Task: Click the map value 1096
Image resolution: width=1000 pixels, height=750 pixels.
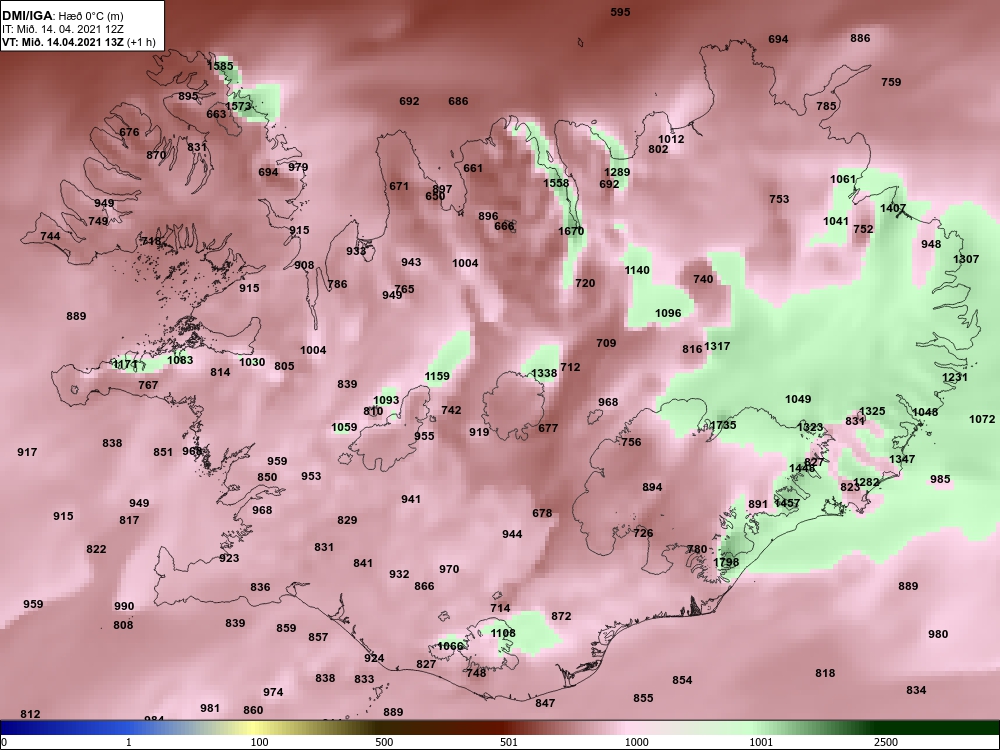Action: [668, 313]
